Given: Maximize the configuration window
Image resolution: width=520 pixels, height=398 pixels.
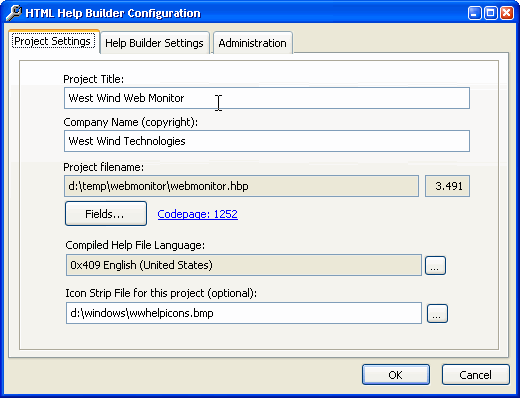Looking at the screenshot, I should coord(491,13).
